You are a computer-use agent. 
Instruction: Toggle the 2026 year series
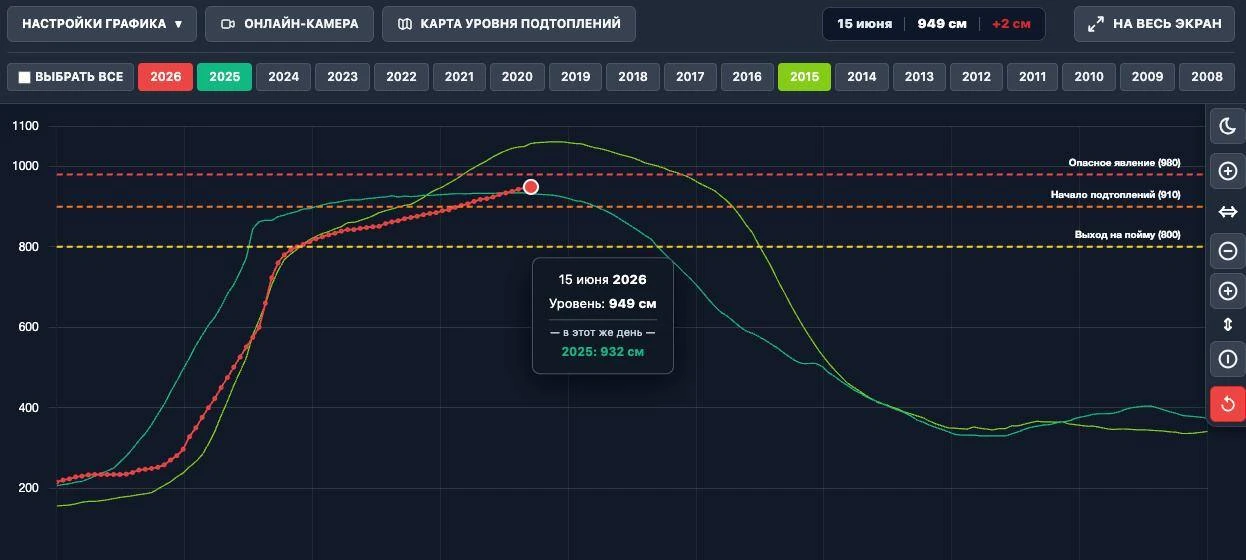tap(165, 77)
